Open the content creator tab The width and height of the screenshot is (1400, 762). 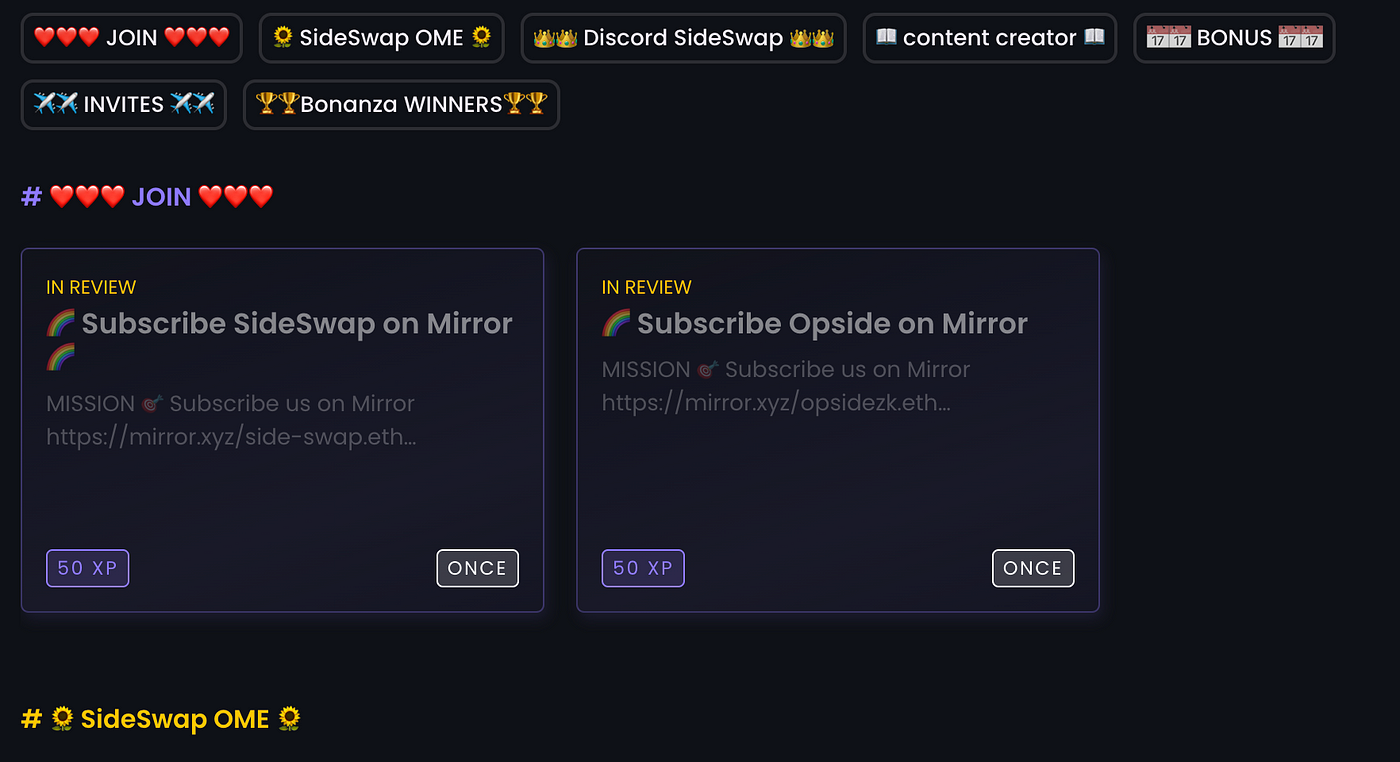(989, 38)
